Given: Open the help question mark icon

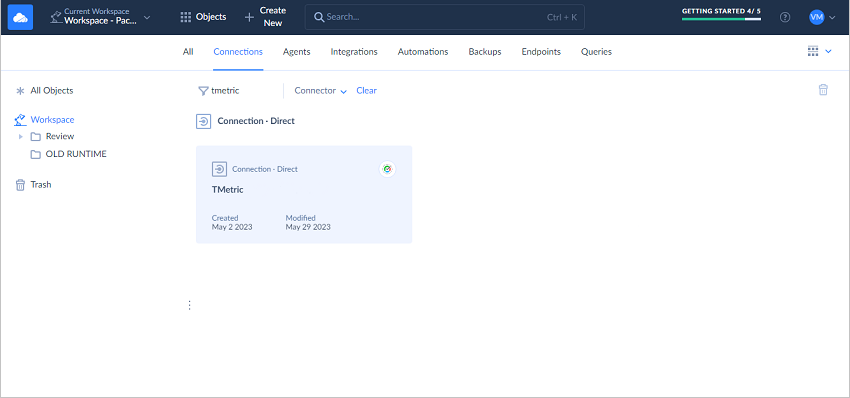Looking at the screenshot, I should 785,17.
